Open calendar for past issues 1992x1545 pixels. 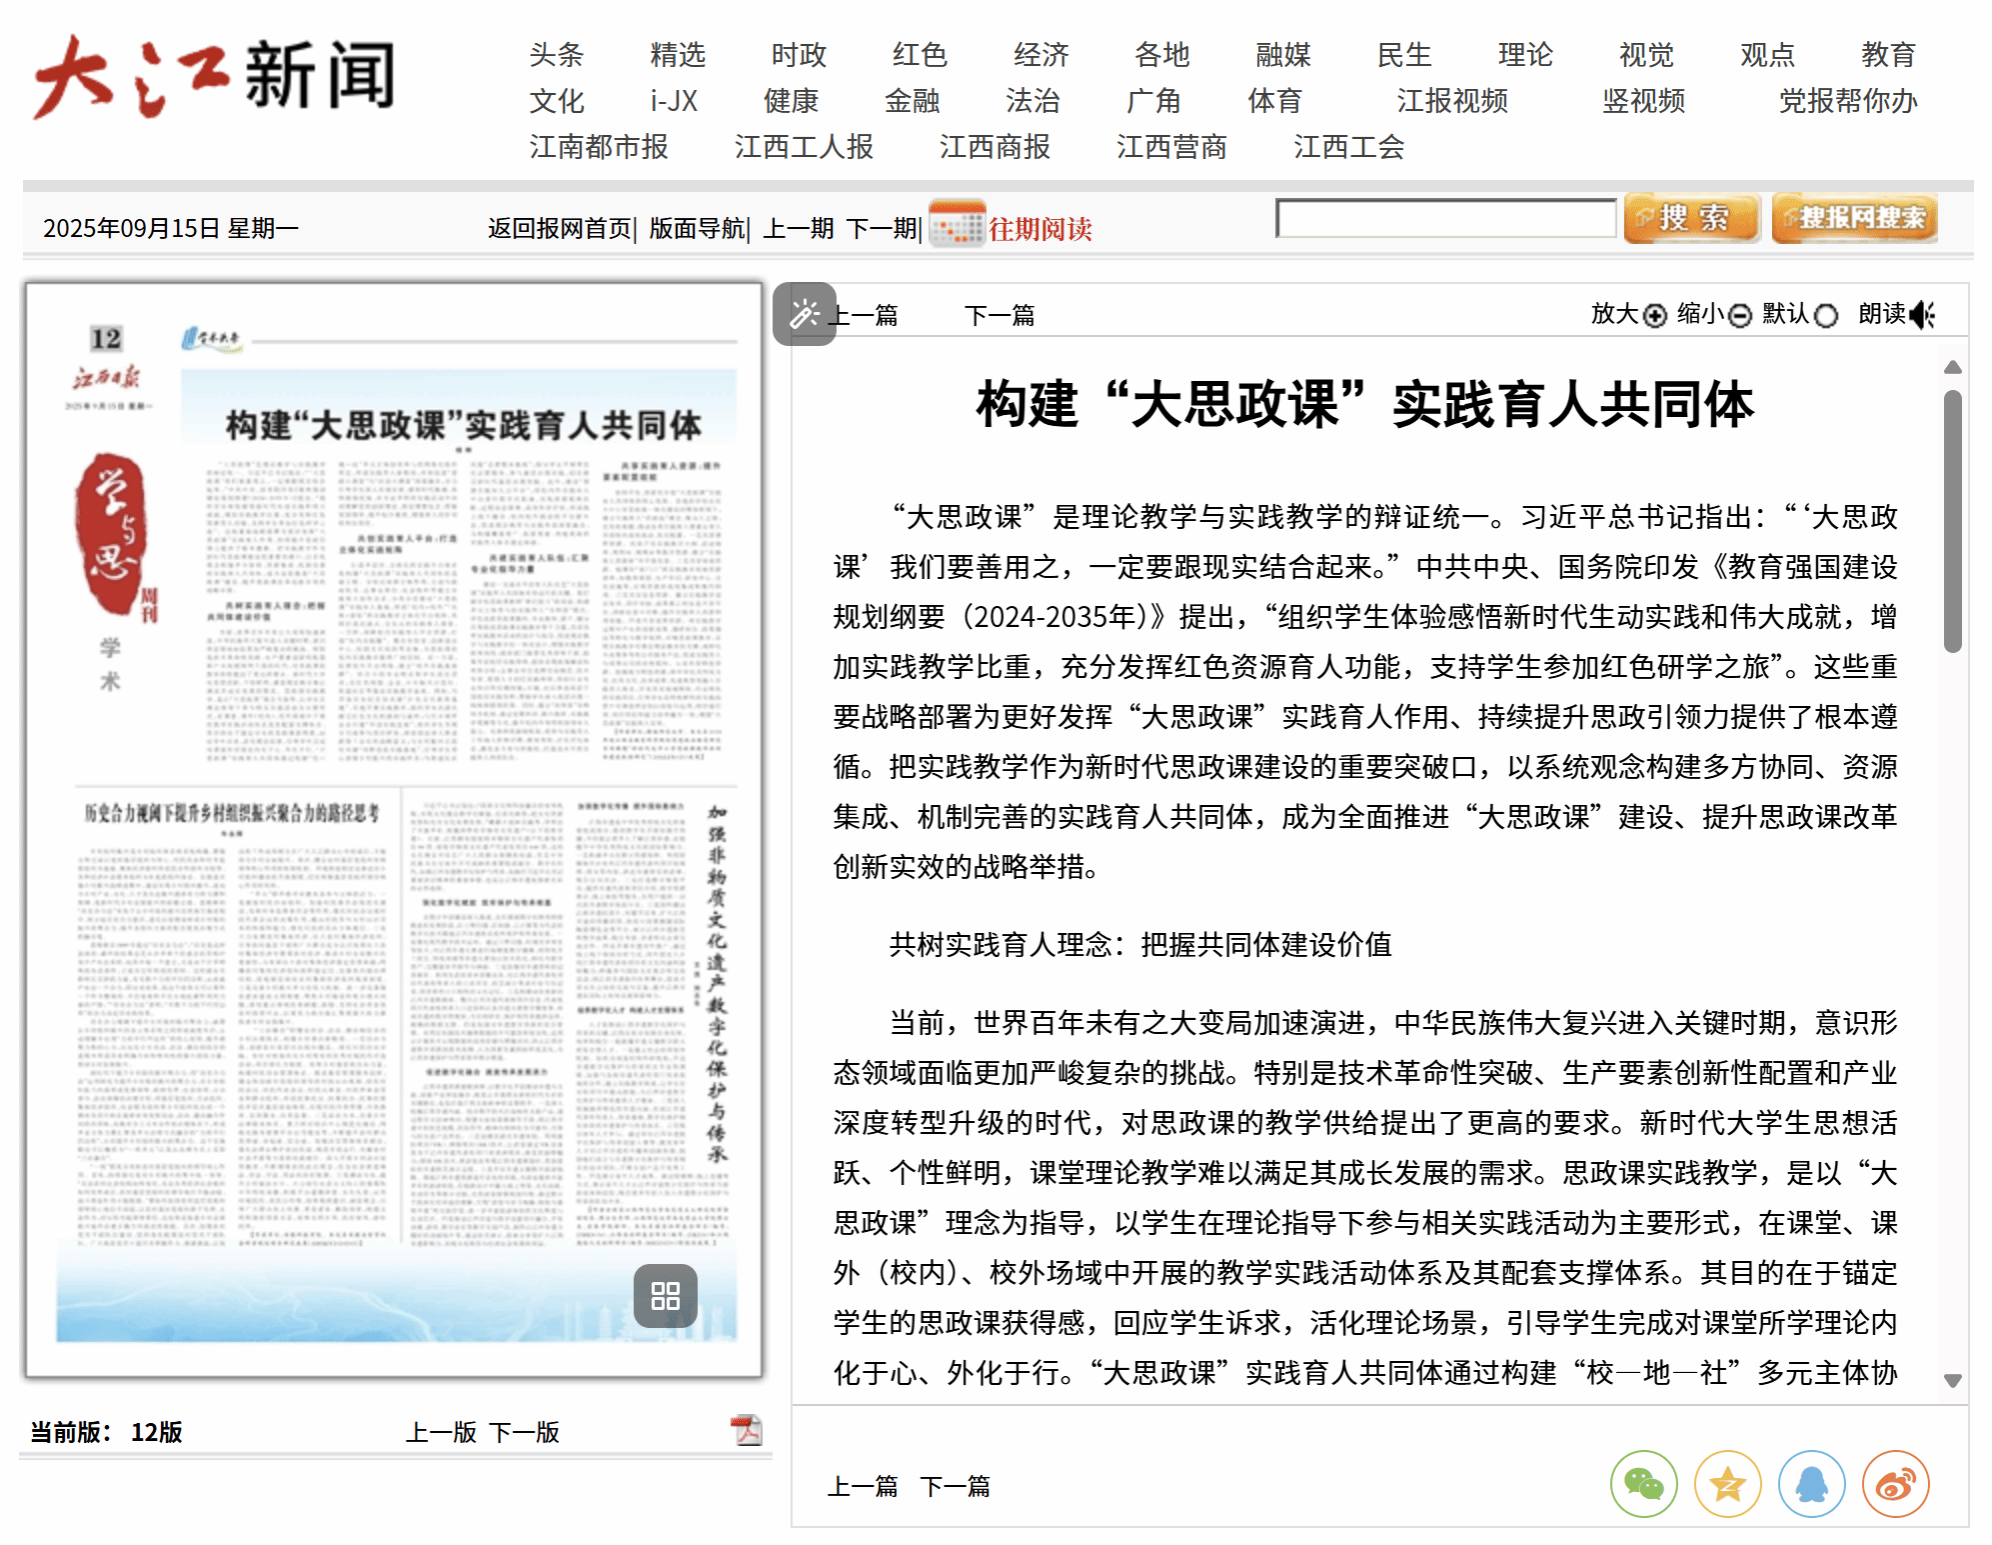coord(957,225)
